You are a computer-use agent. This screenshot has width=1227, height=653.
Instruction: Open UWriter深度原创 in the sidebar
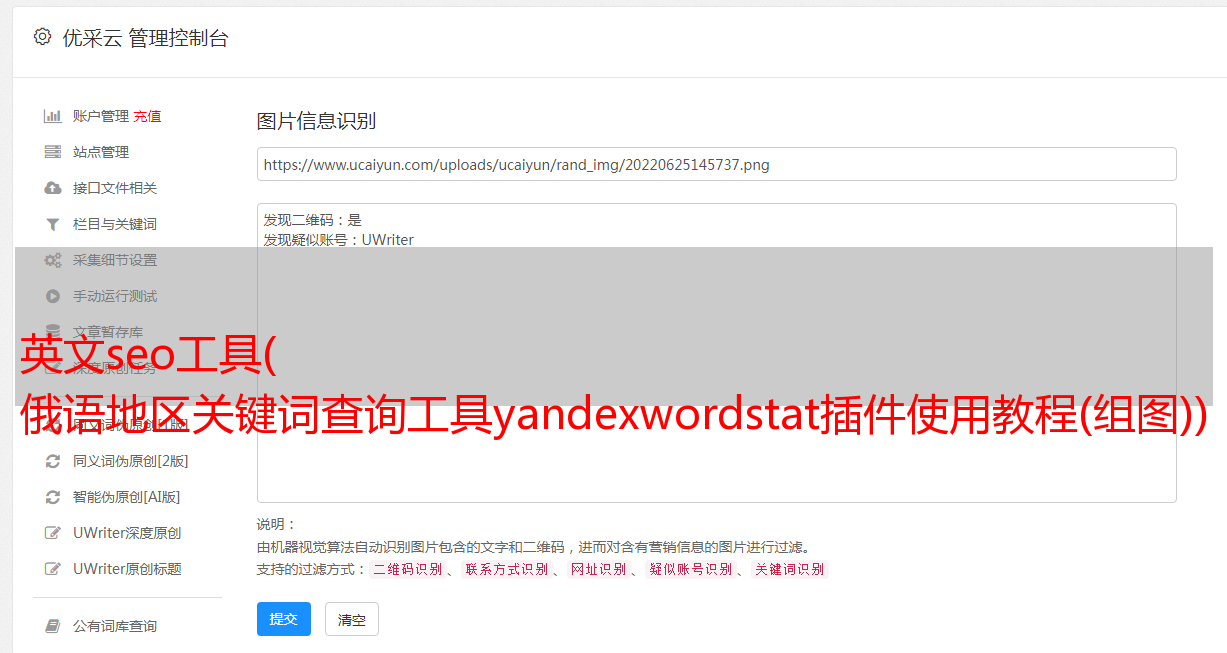(x=127, y=533)
